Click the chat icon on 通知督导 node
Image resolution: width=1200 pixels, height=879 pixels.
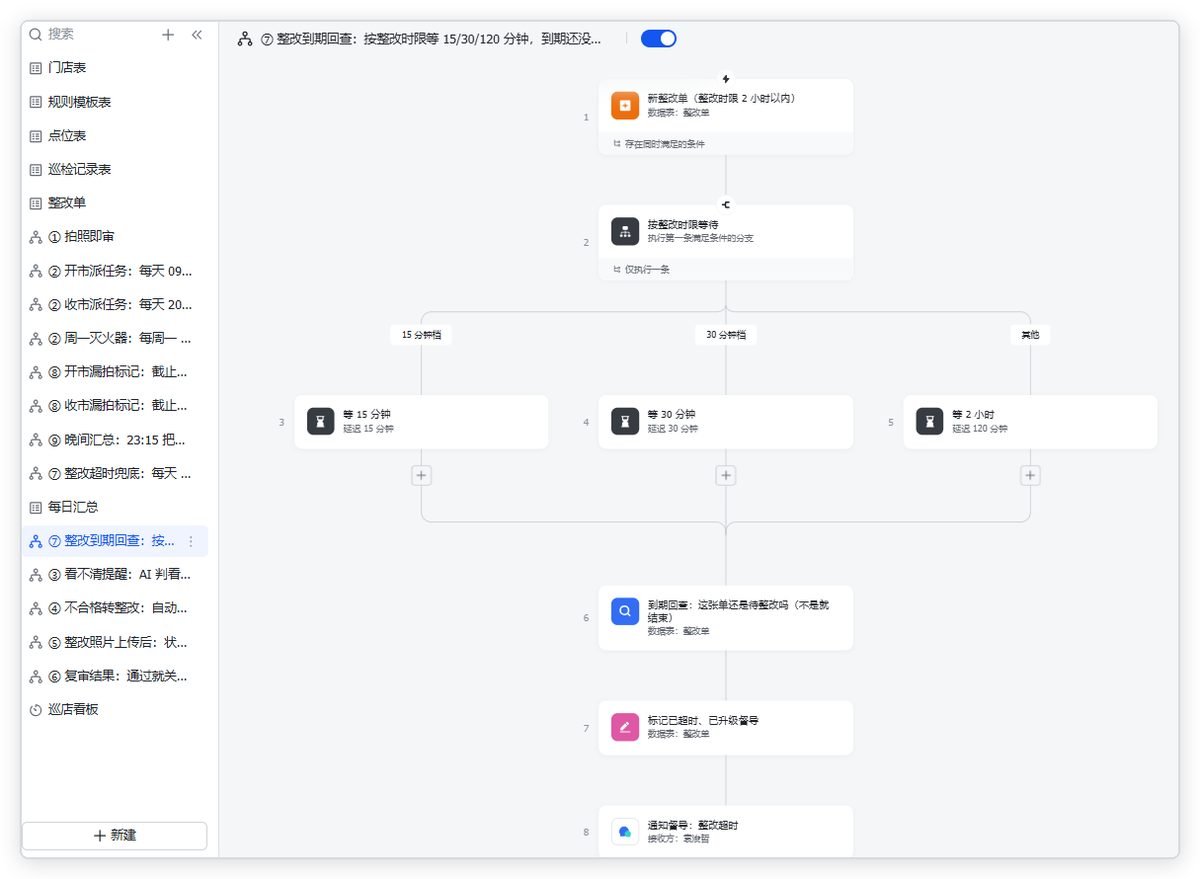(x=625, y=832)
